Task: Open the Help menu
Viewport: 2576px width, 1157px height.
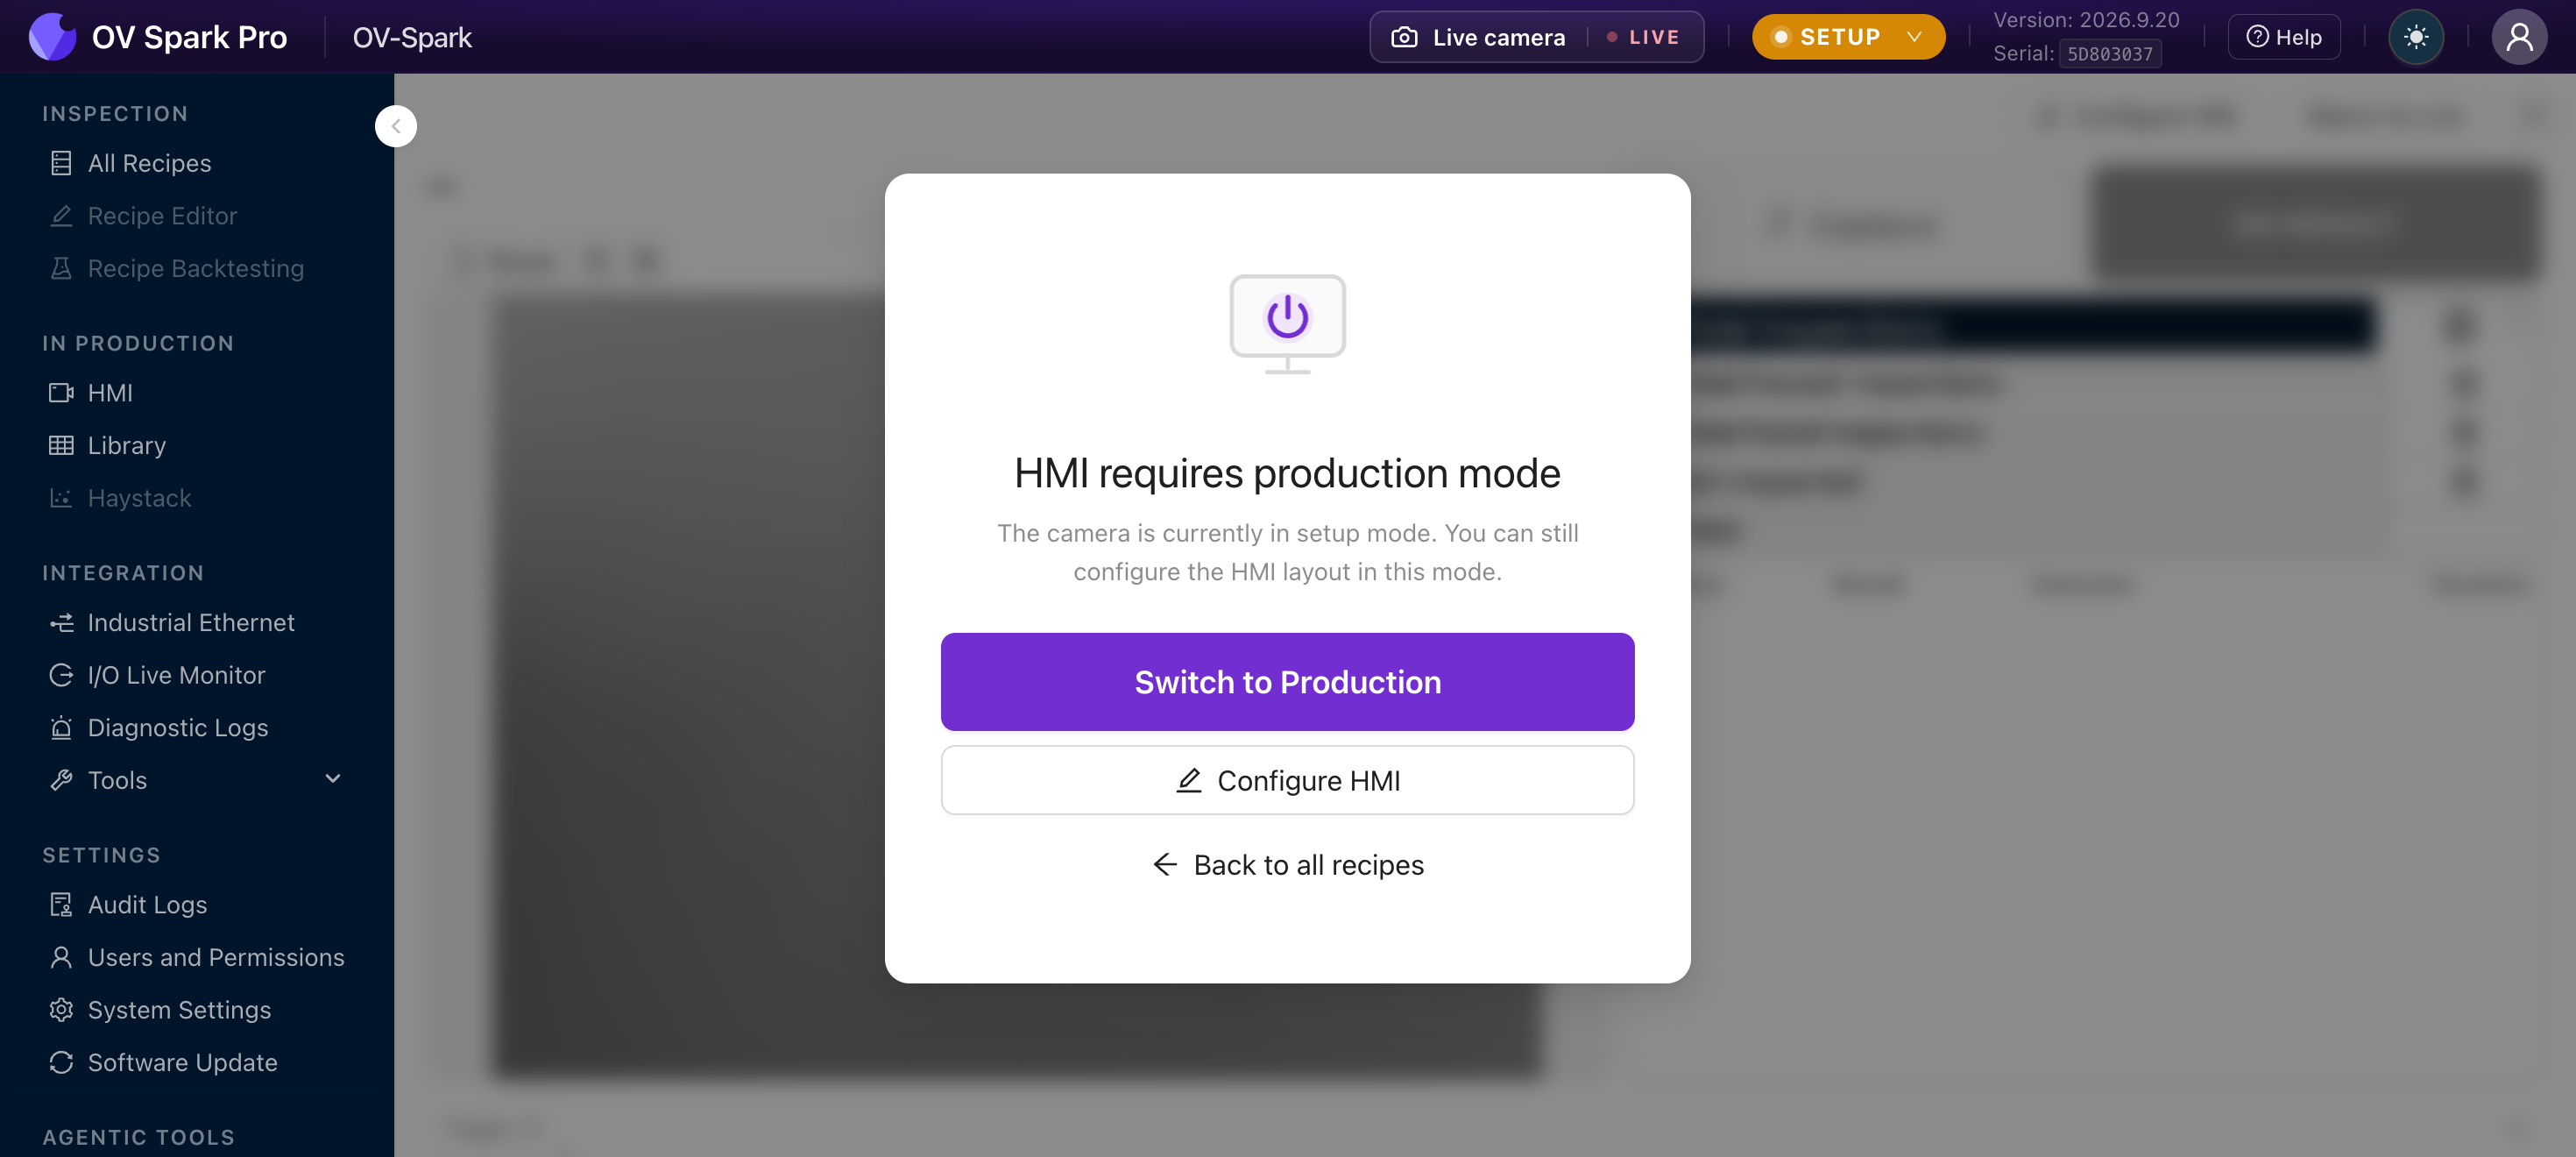Action: (2284, 37)
